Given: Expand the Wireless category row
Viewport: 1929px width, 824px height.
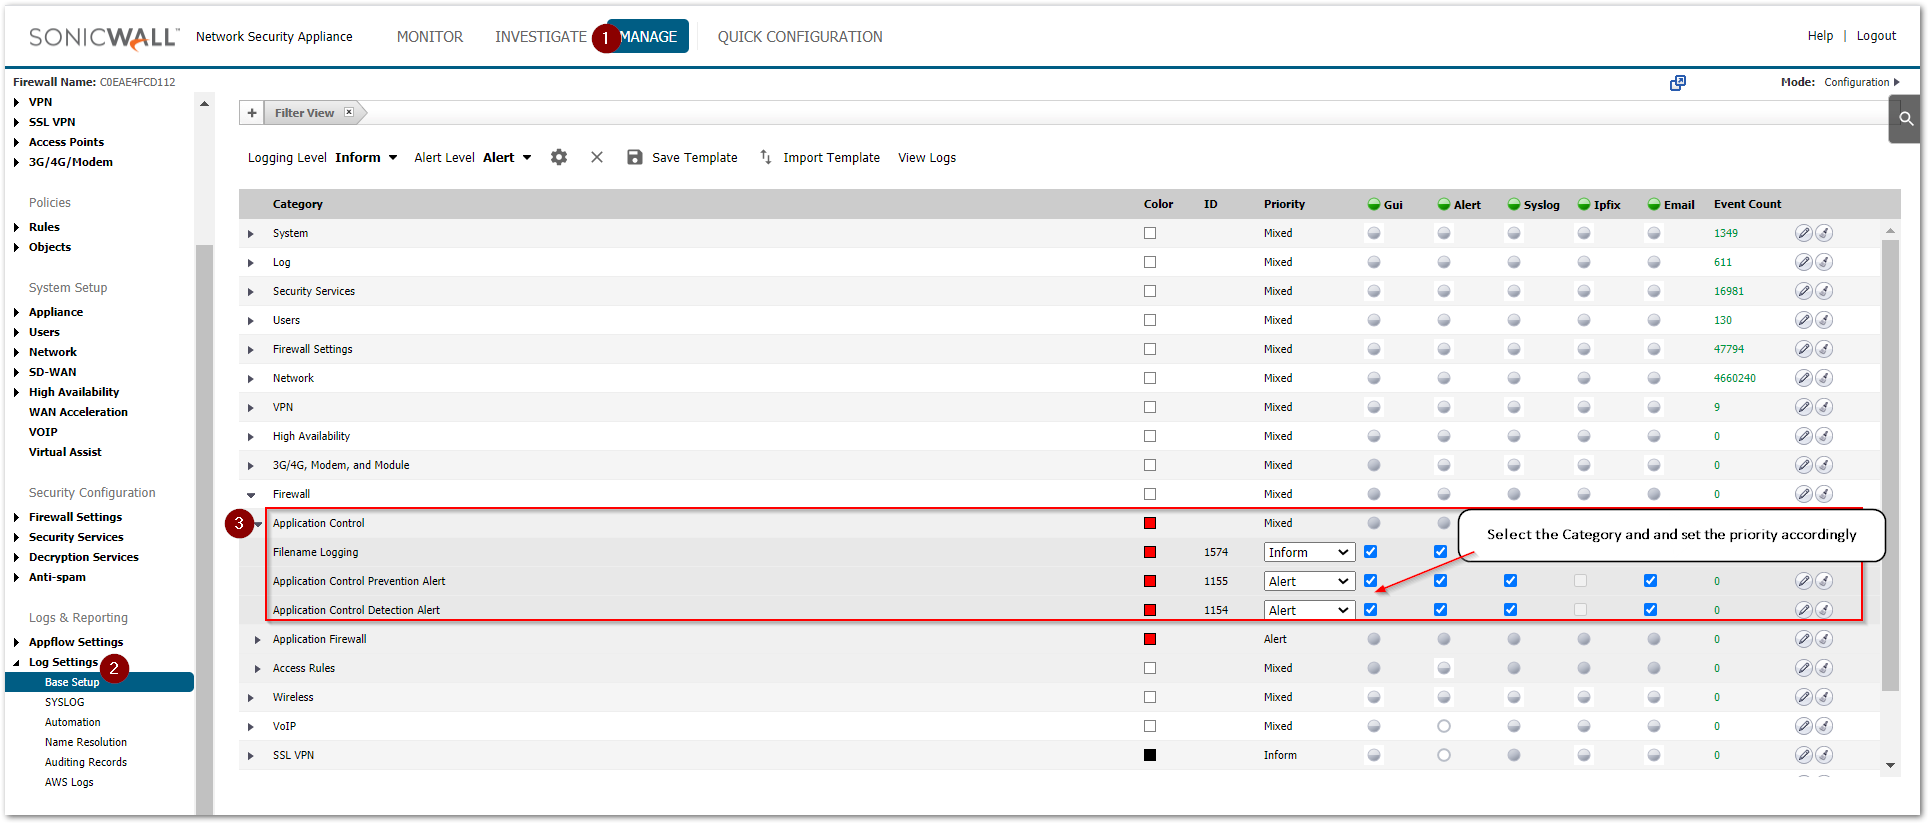Looking at the screenshot, I should click(x=251, y=698).
